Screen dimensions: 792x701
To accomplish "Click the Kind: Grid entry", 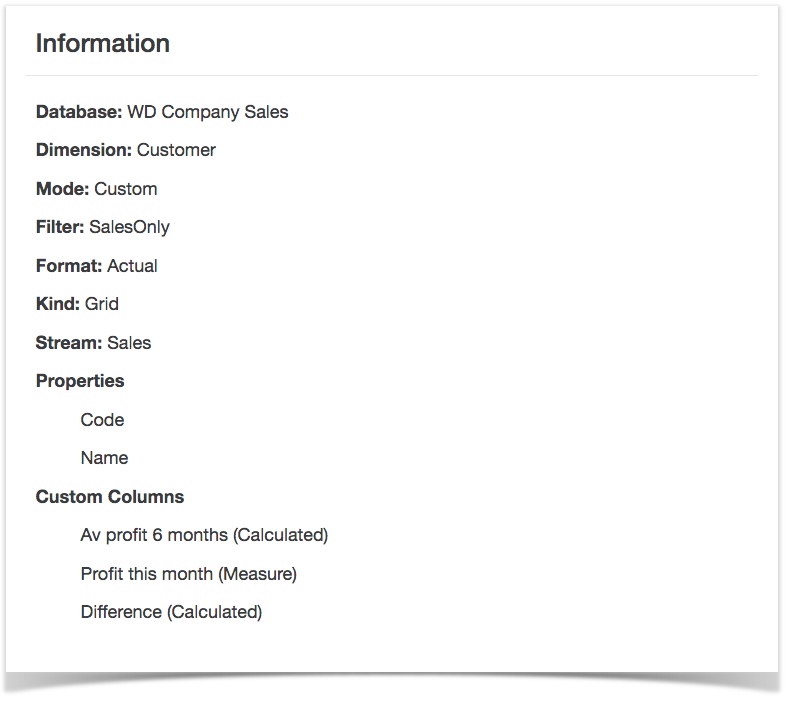I will click(77, 304).
